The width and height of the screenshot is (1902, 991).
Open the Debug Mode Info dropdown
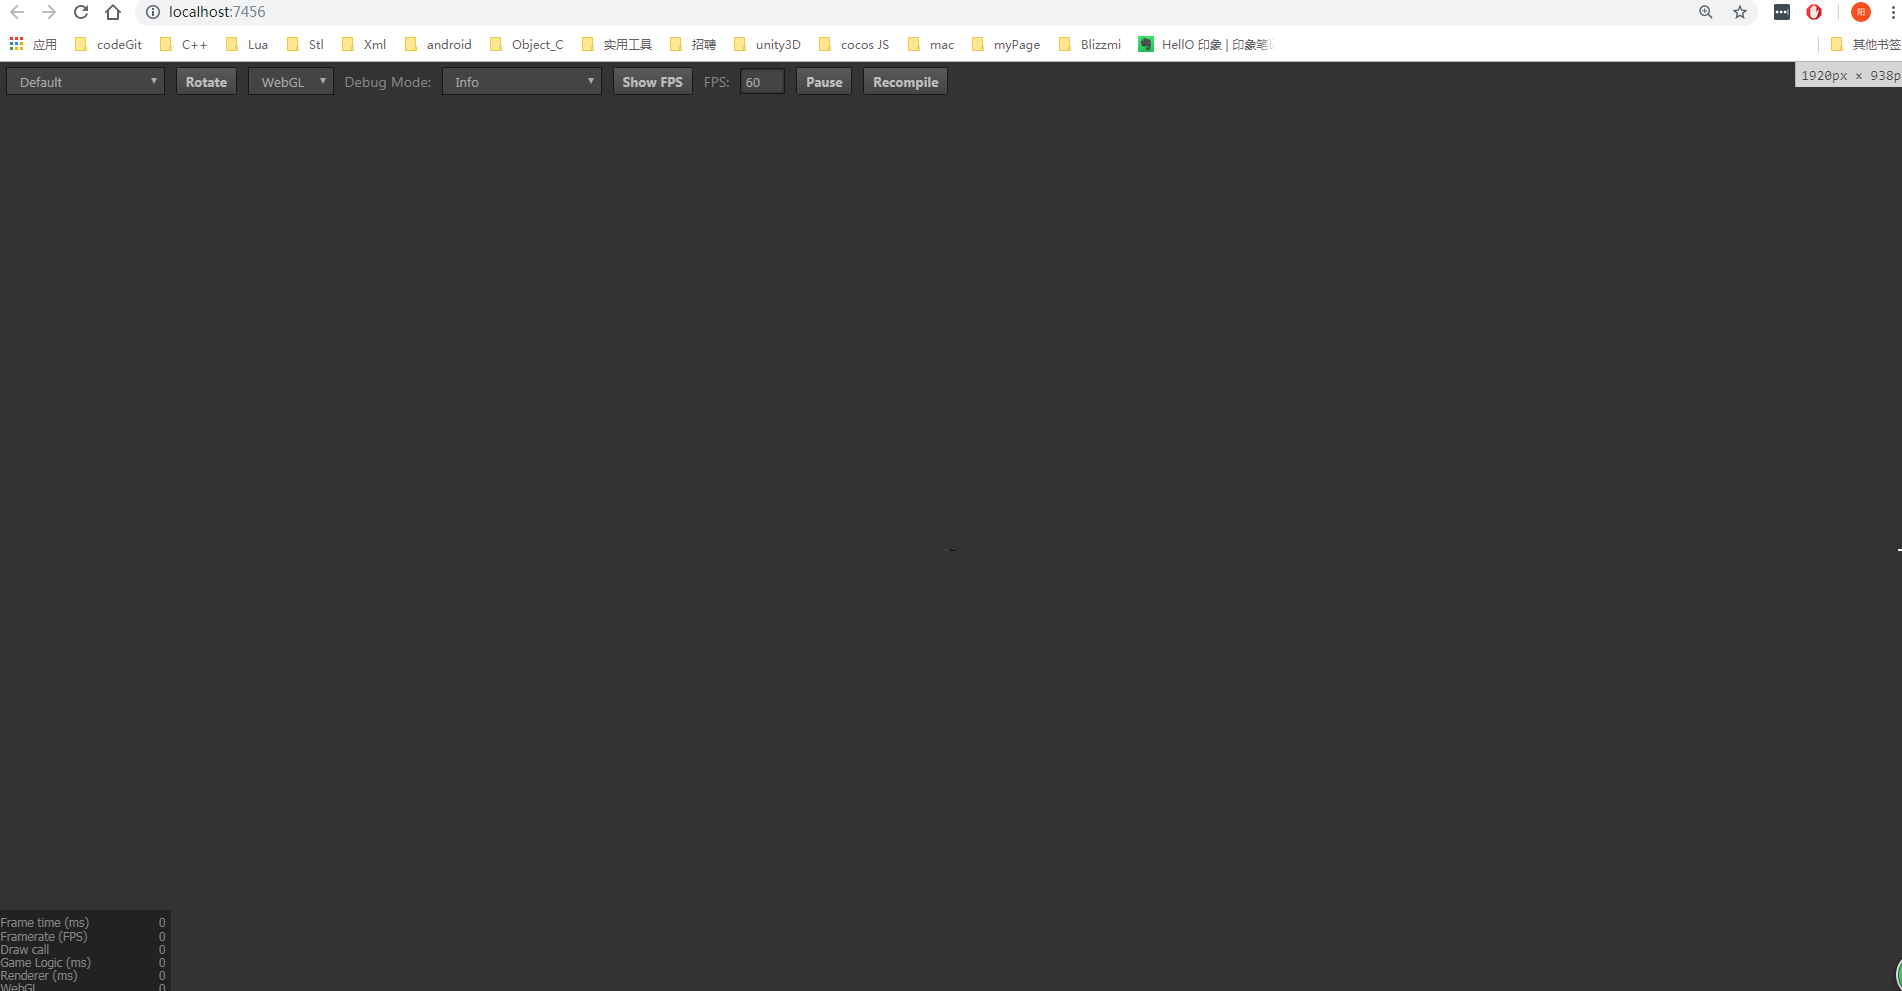(x=521, y=82)
